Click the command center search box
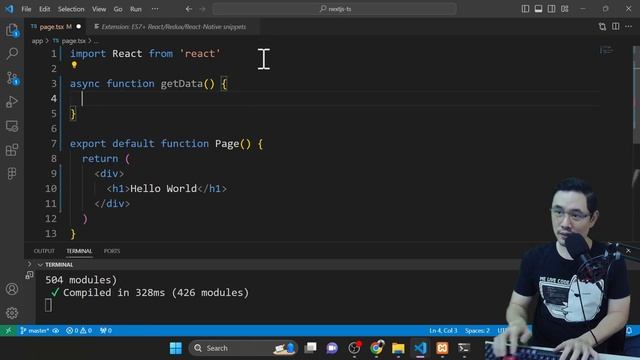 click(334, 9)
